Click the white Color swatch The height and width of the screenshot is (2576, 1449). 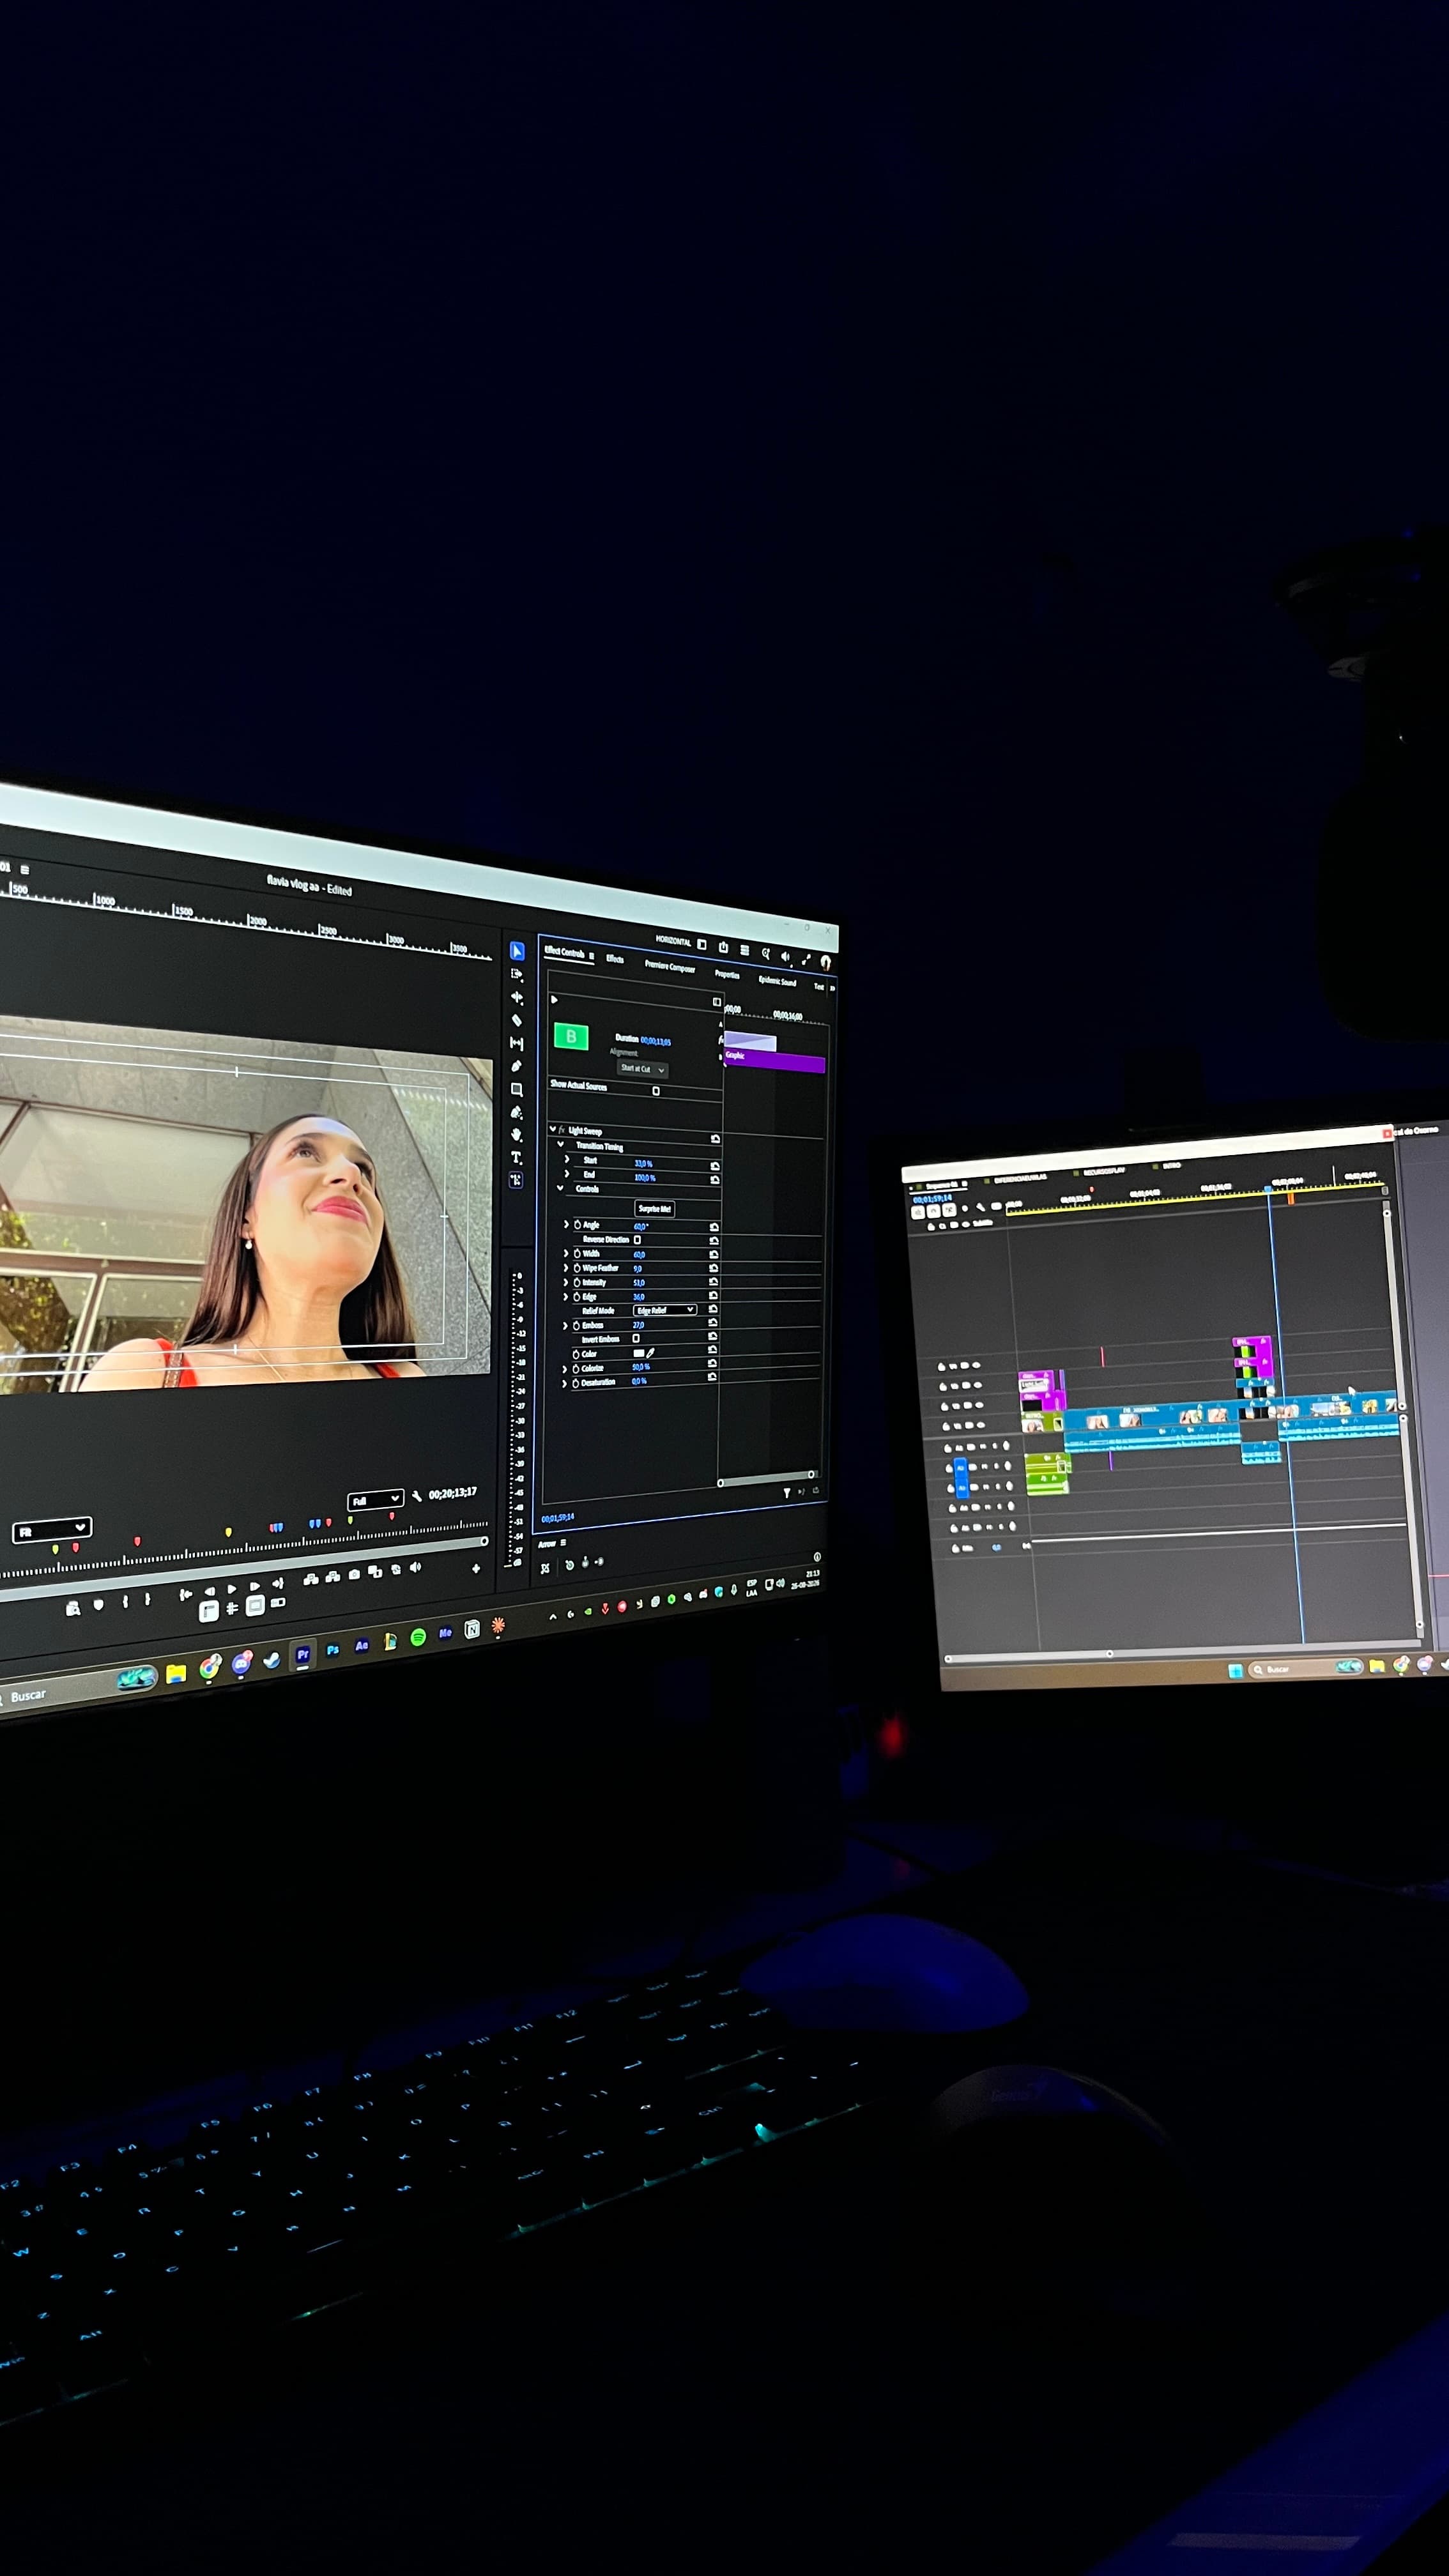click(x=639, y=1353)
